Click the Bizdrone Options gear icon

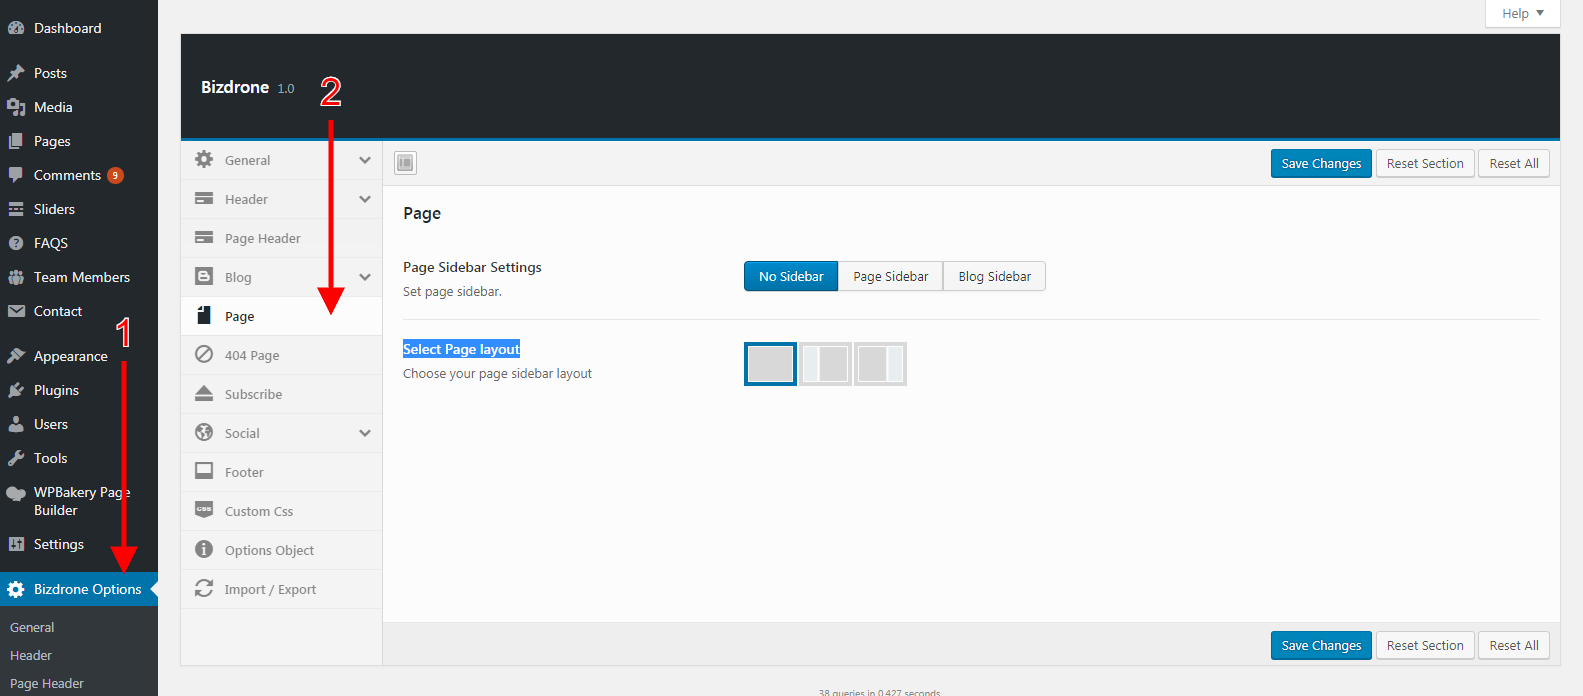tap(16, 589)
